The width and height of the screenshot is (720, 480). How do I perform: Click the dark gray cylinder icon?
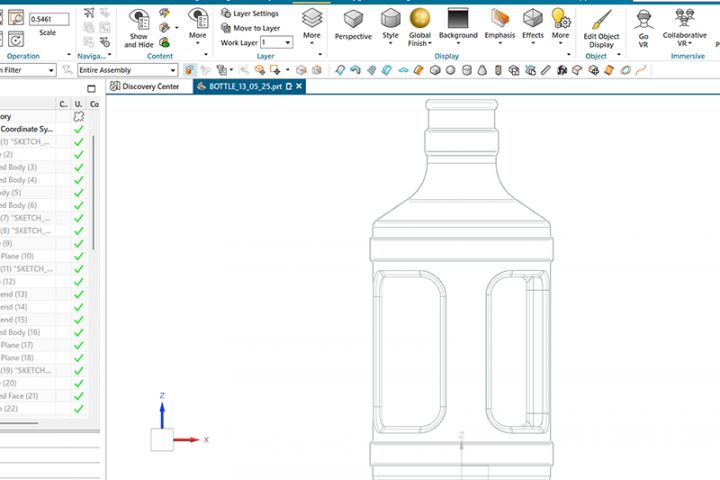click(x=498, y=70)
